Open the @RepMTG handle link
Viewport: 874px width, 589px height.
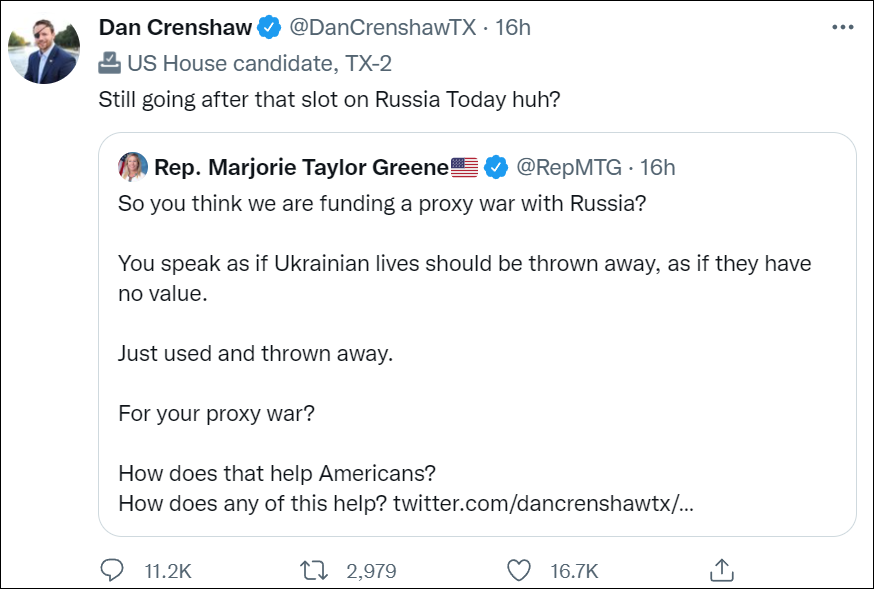point(568,167)
